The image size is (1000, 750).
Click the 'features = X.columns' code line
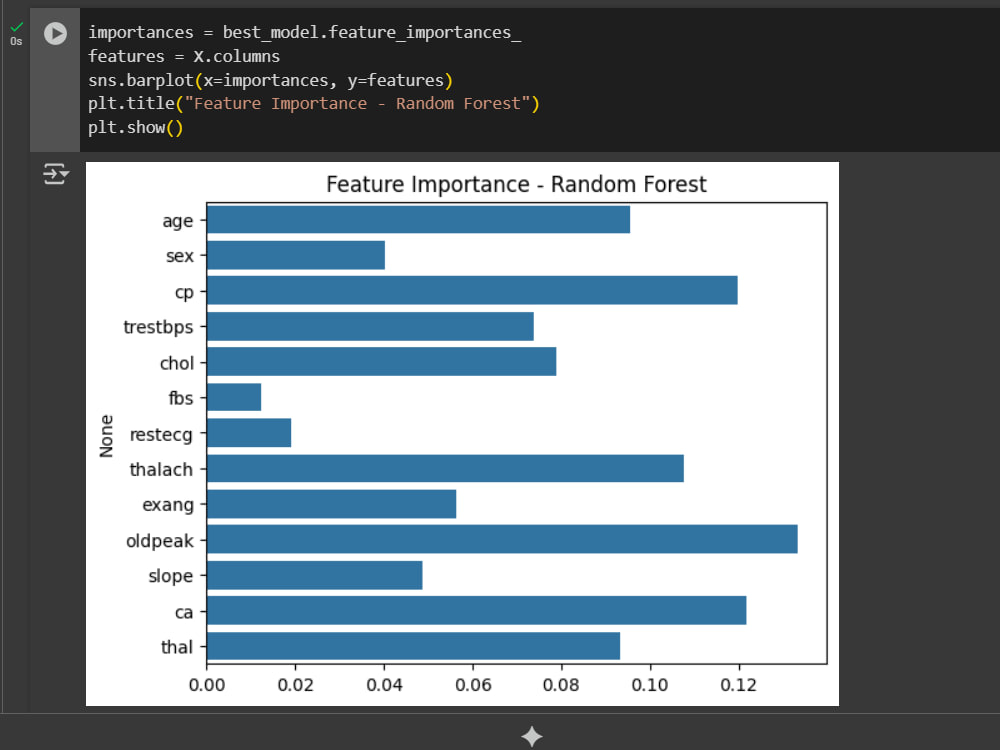[x=184, y=57]
